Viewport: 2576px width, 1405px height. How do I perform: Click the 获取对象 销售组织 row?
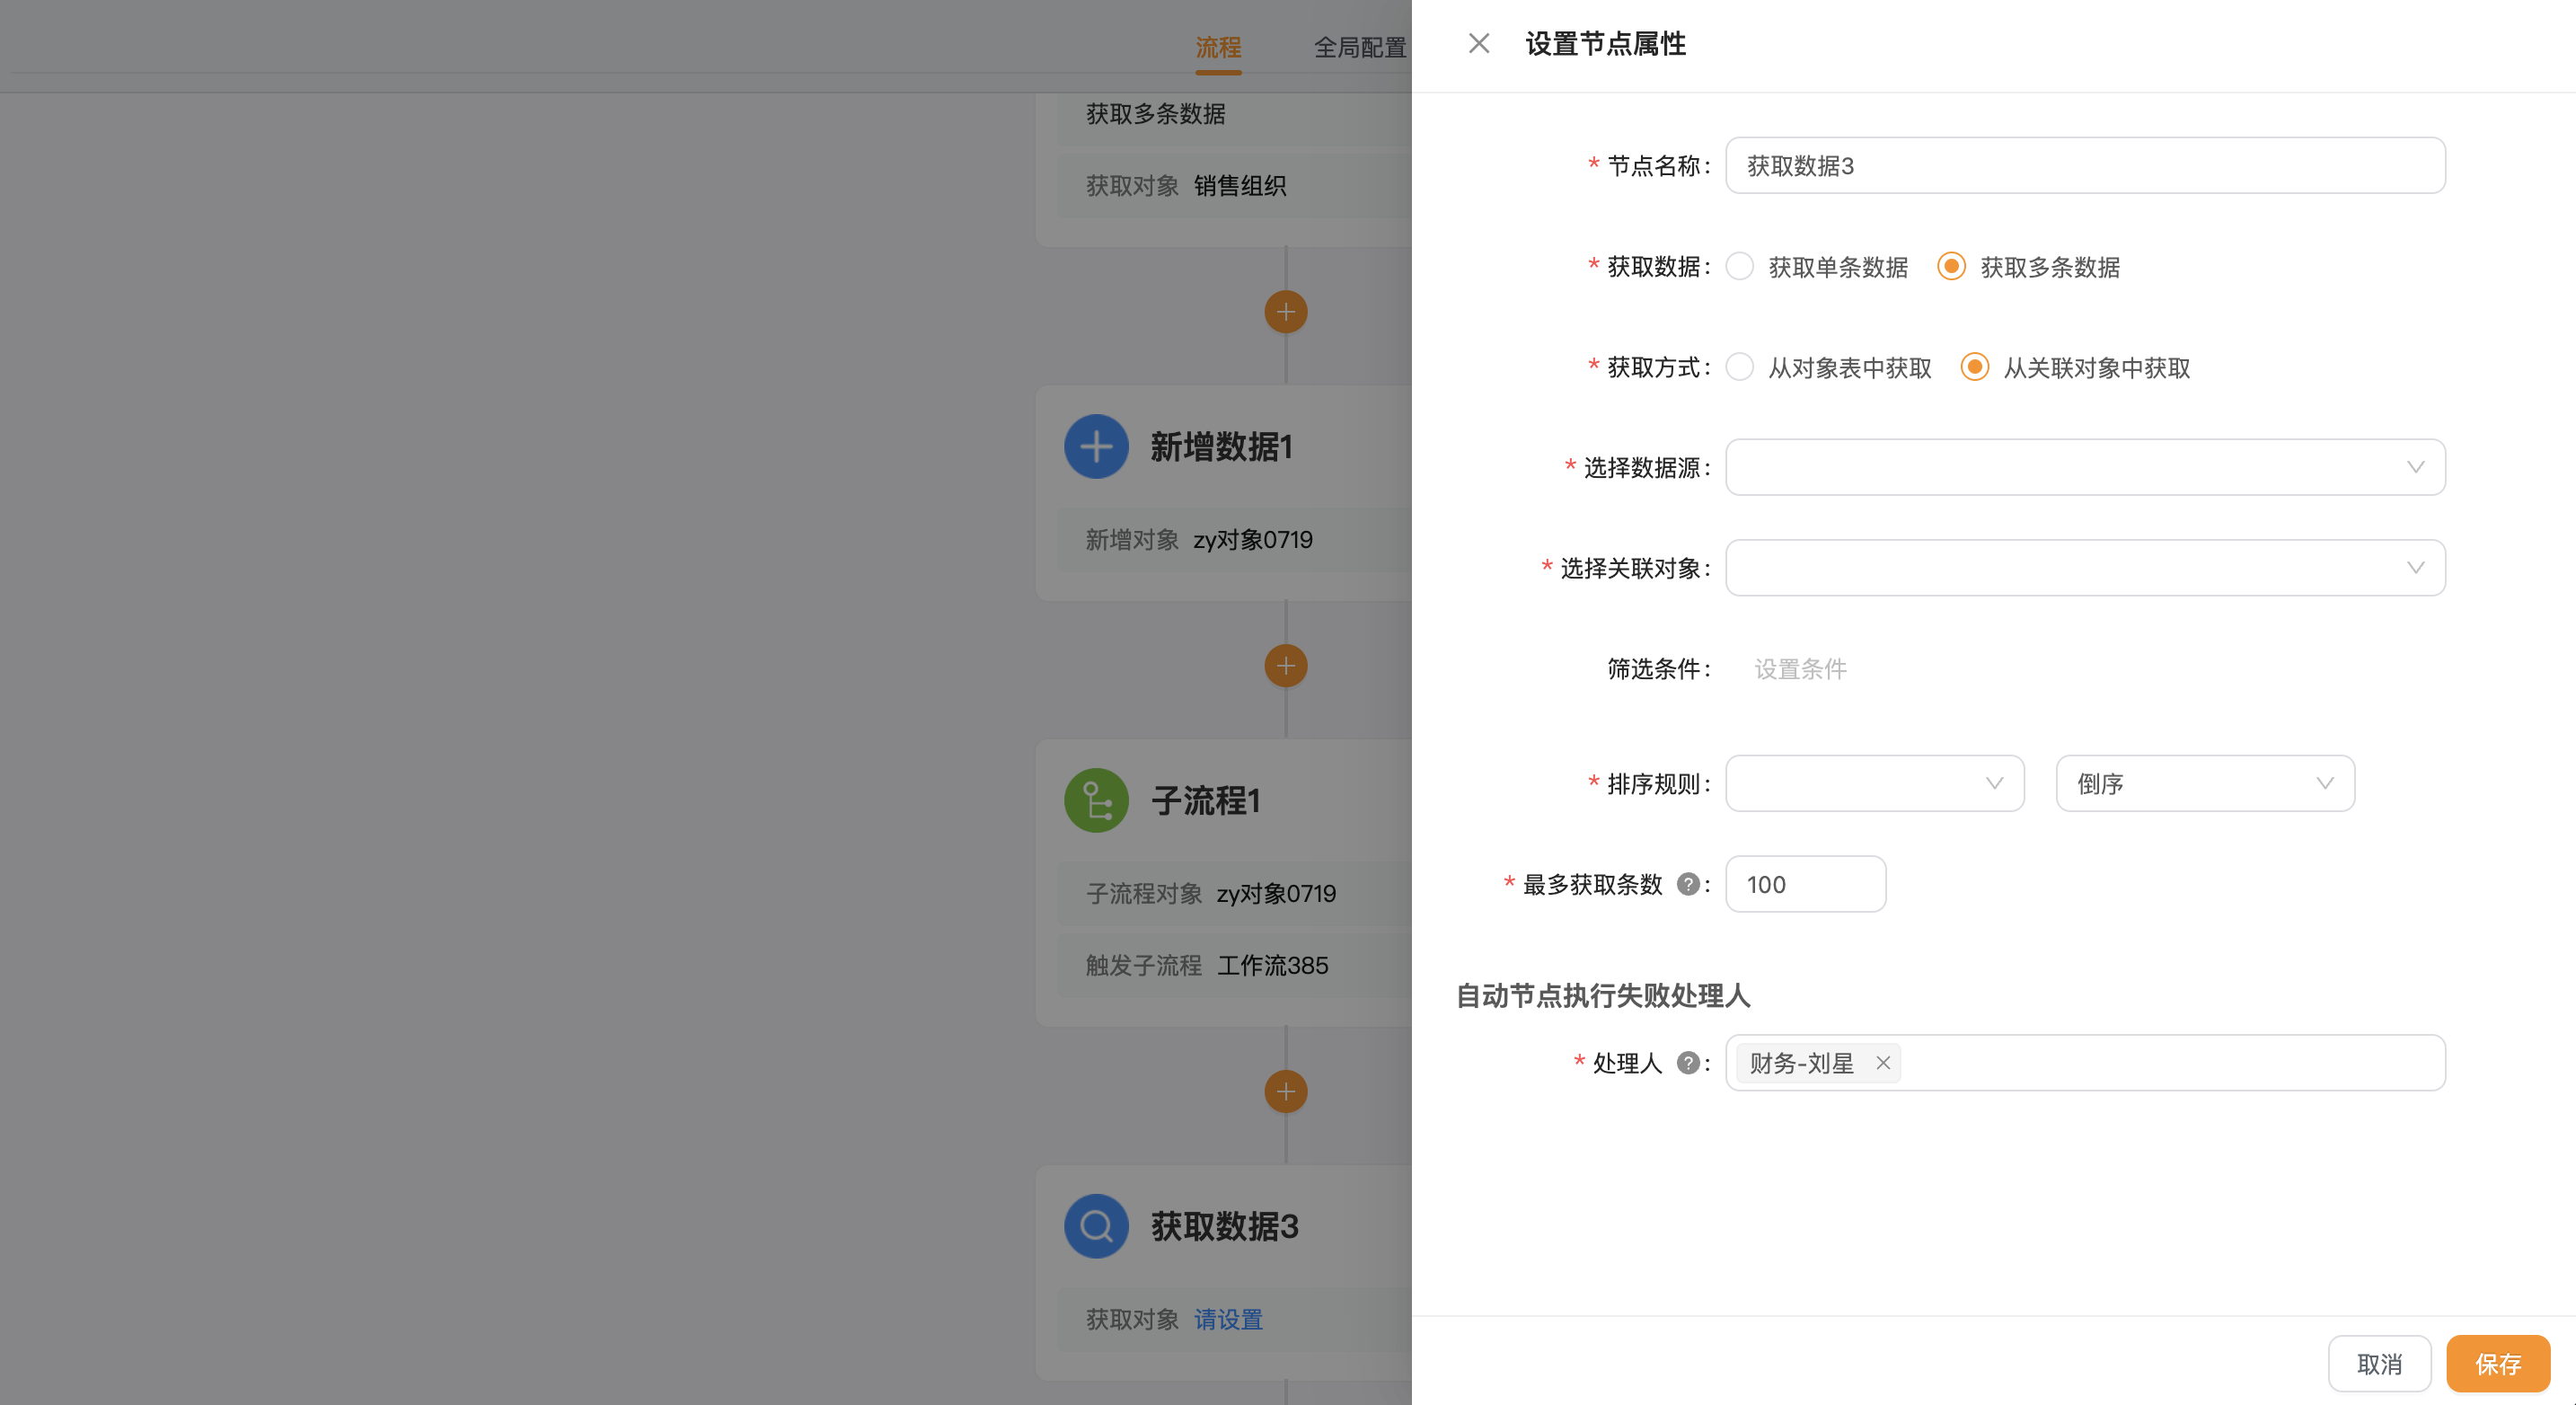coord(1234,185)
